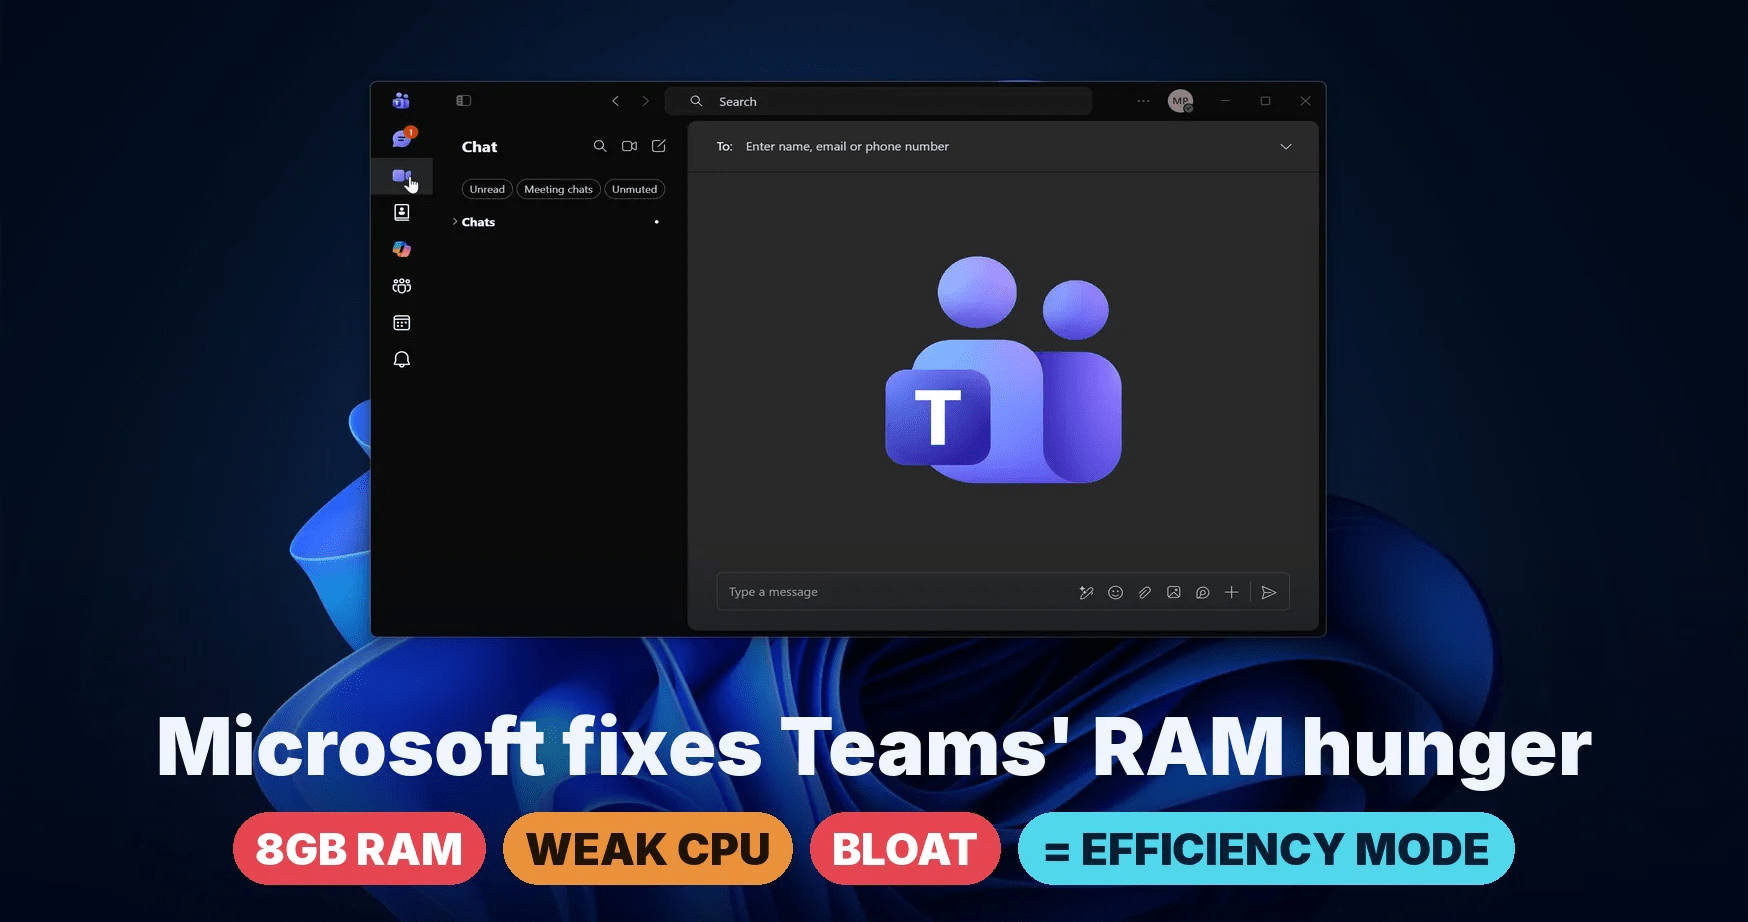
Task: Compose a new chat
Action: click(x=659, y=146)
